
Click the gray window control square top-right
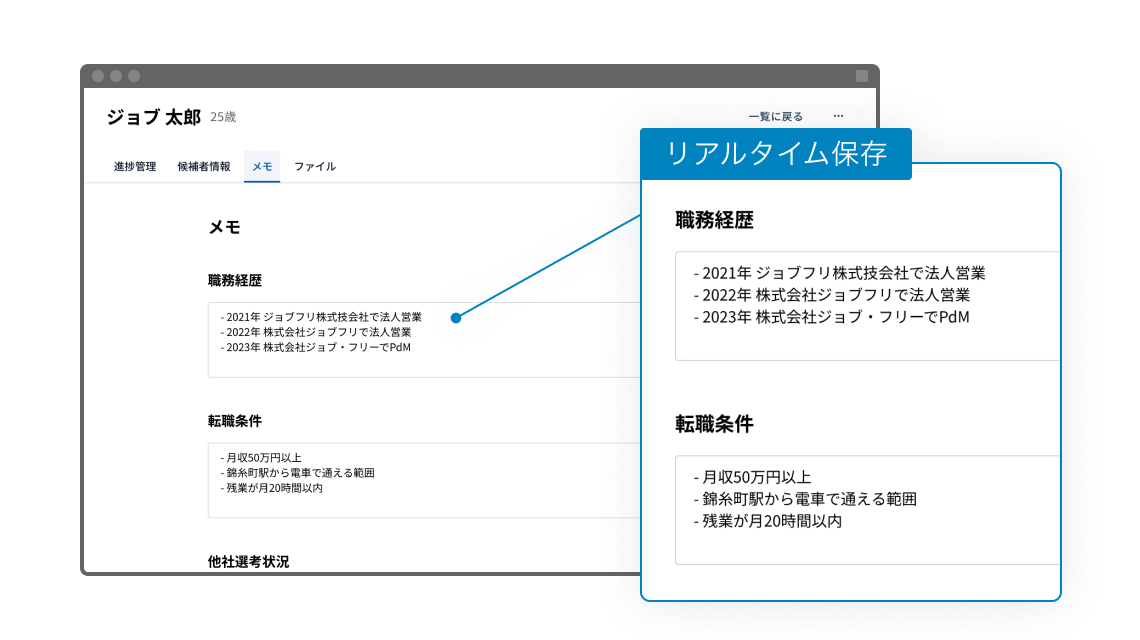(860, 74)
